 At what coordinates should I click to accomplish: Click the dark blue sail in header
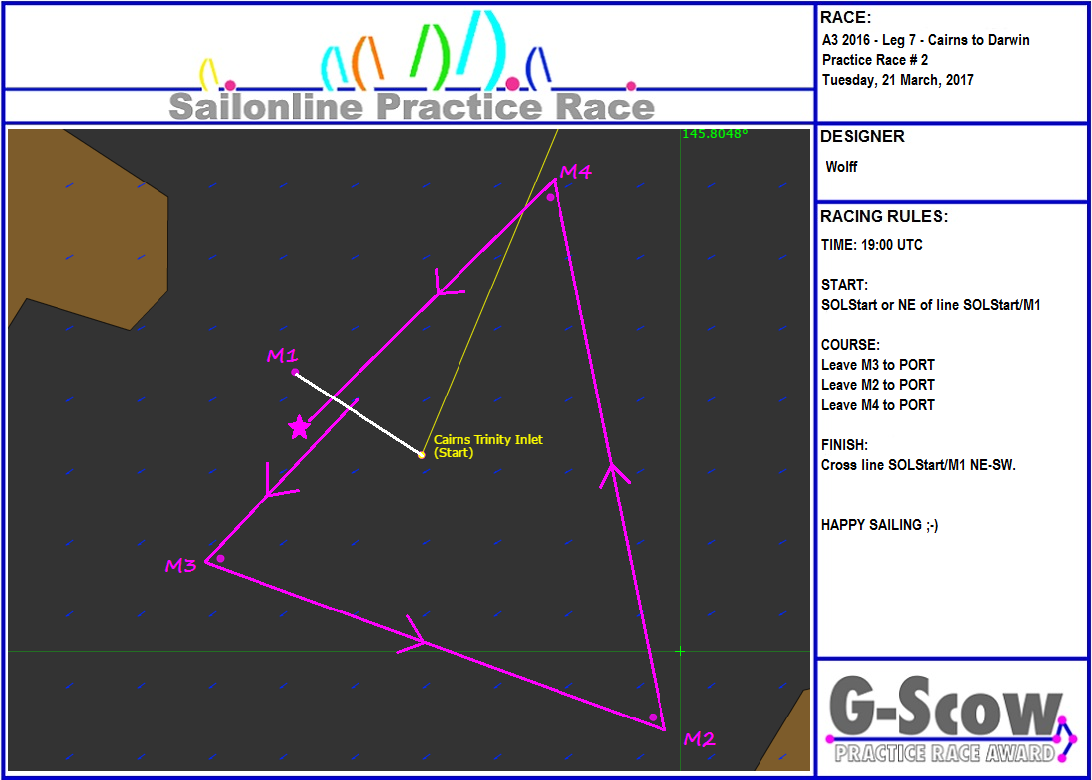coord(538,68)
